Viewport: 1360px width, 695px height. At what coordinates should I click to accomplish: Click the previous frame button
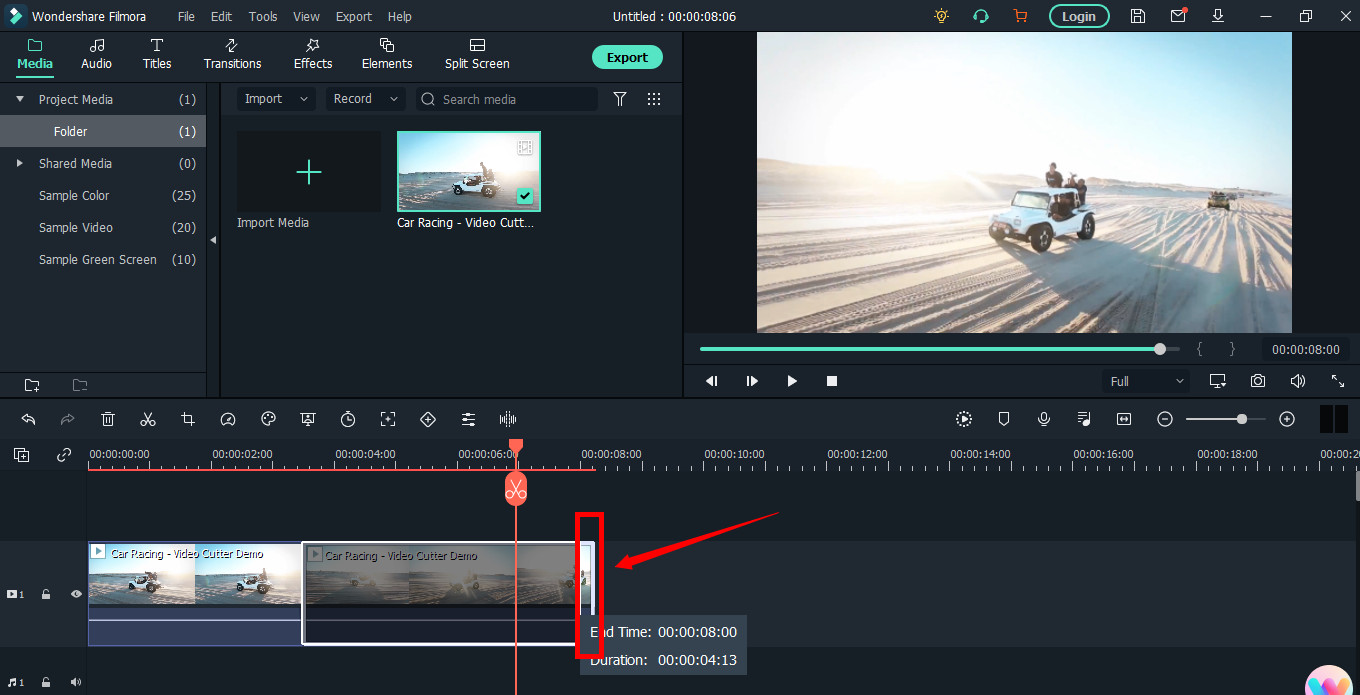712,381
